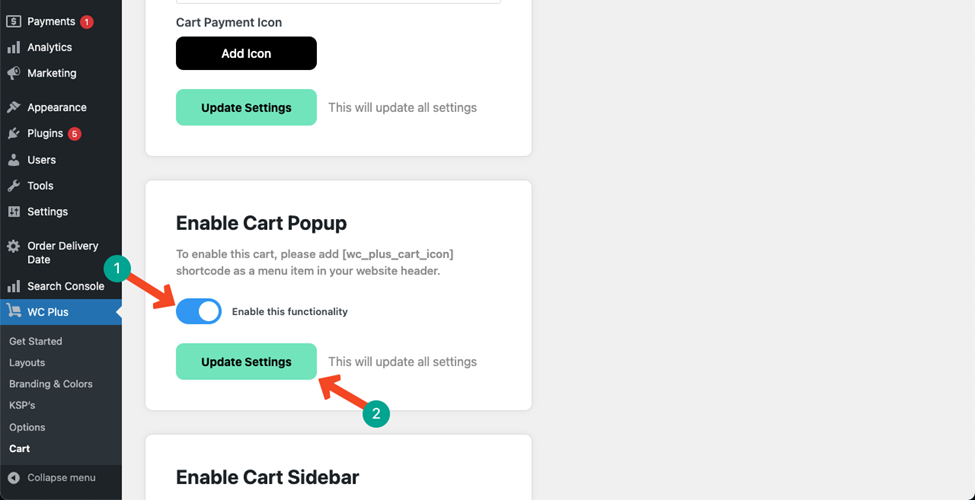This screenshot has width=975, height=500.
Task: Click Update Settings under Cart Popup
Action: point(246,361)
